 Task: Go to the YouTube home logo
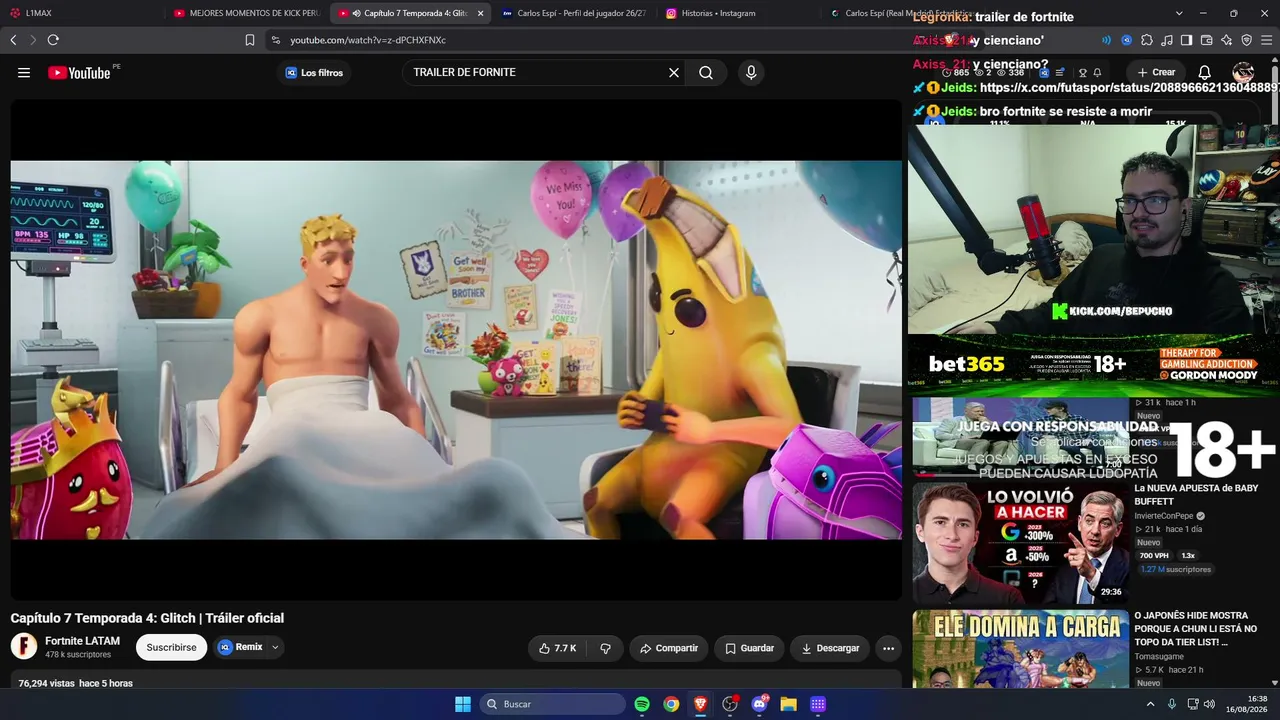[79, 72]
